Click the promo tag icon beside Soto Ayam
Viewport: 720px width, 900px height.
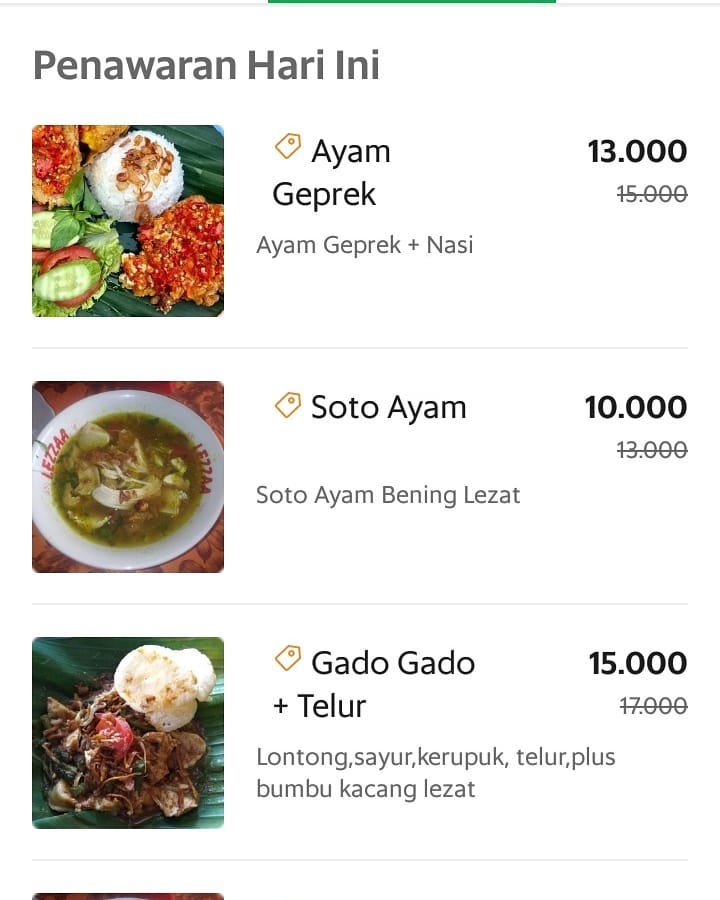point(288,405)
